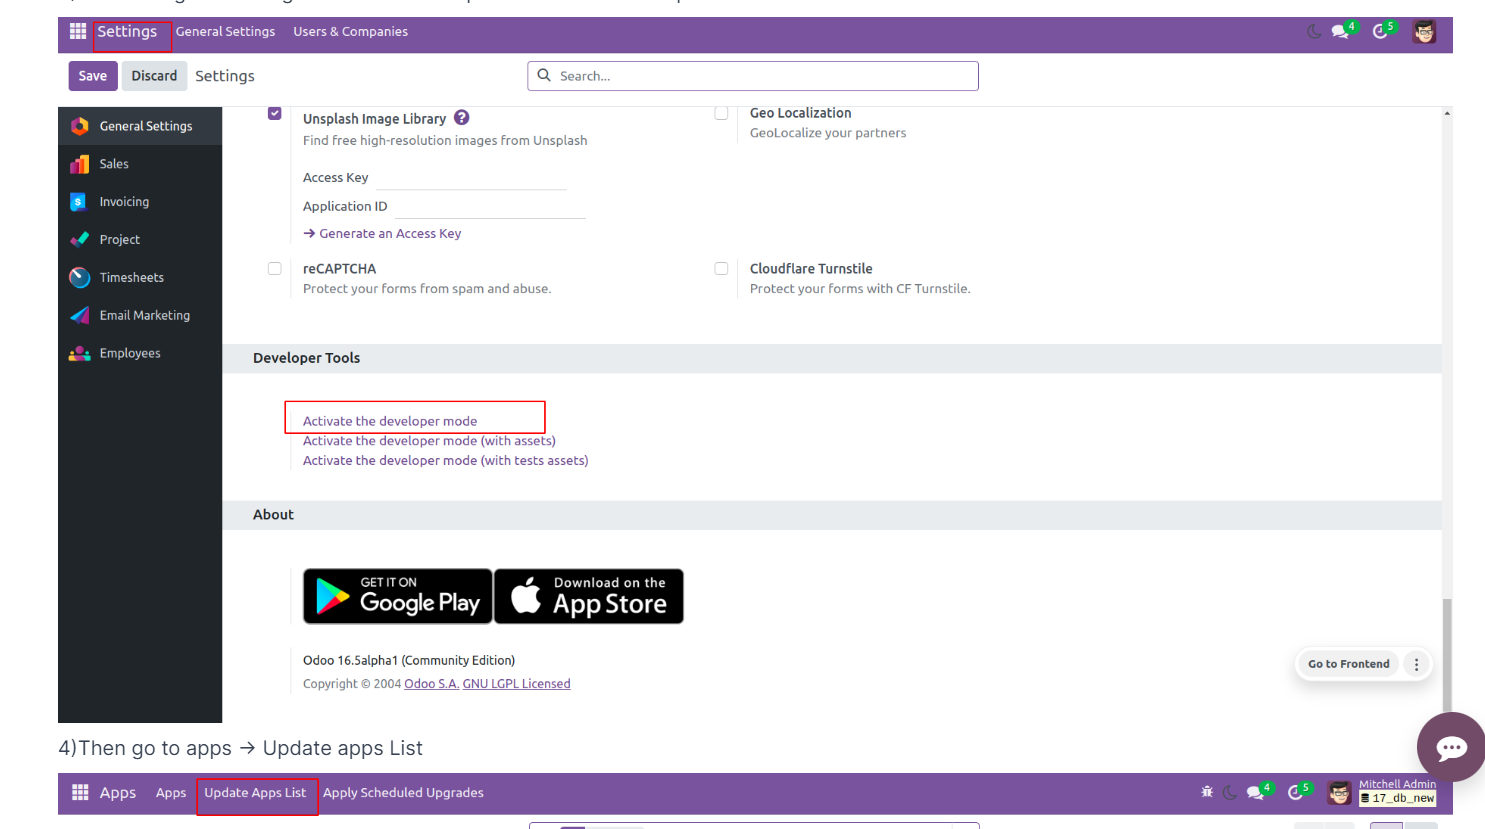
Task: Click Update Apps List menu item
Action: (255, 793)
